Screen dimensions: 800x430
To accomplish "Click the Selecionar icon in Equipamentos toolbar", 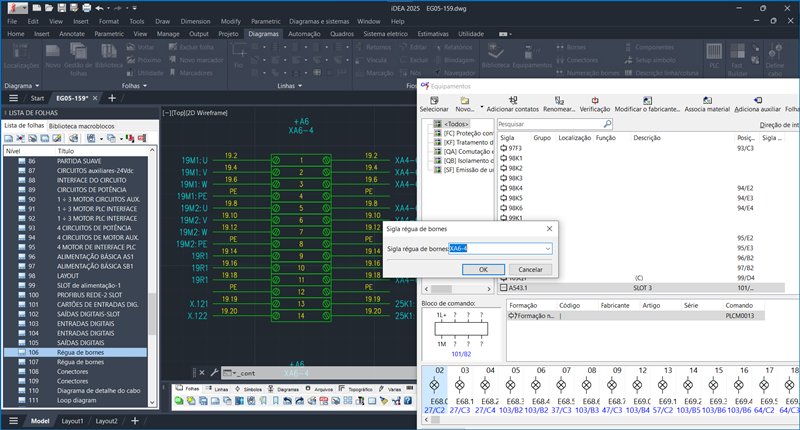I will [433, 100].
